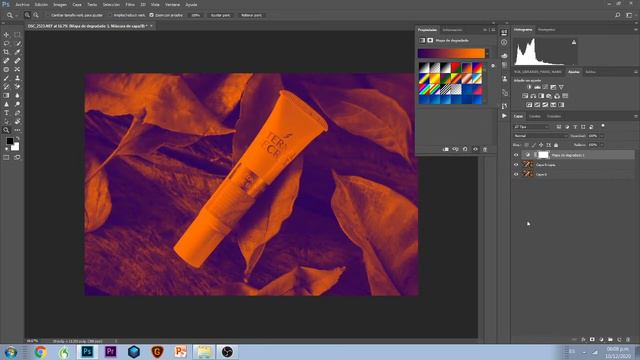640x360 pixels.
Task: Select the Move tool
Action: 6,35
